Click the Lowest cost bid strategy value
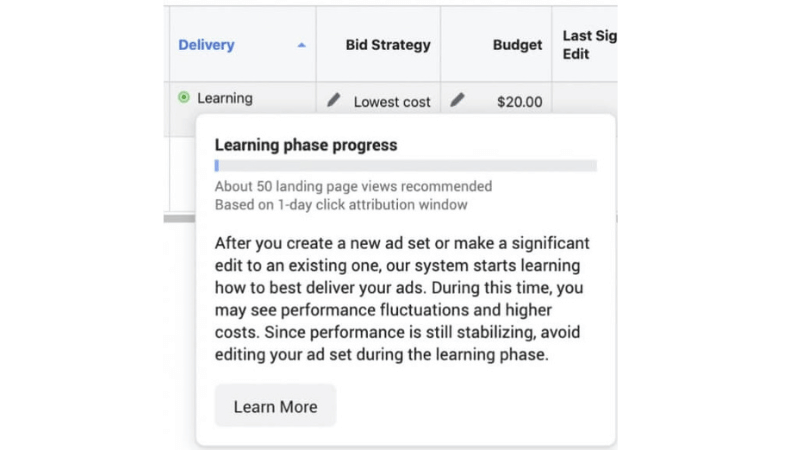The width and height of the screenshot is (800, 450). pyautogui.click(x=392, y=101)
